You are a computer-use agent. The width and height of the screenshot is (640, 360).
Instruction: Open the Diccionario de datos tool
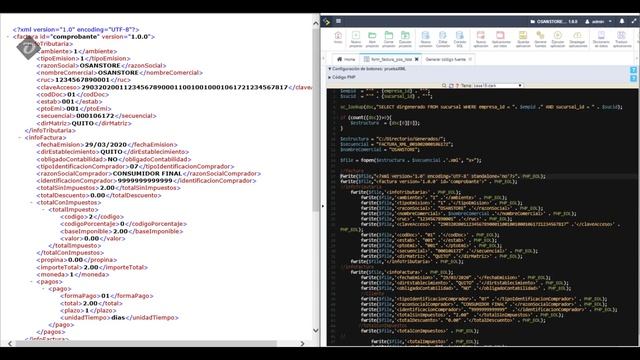[x=601, y=39]
